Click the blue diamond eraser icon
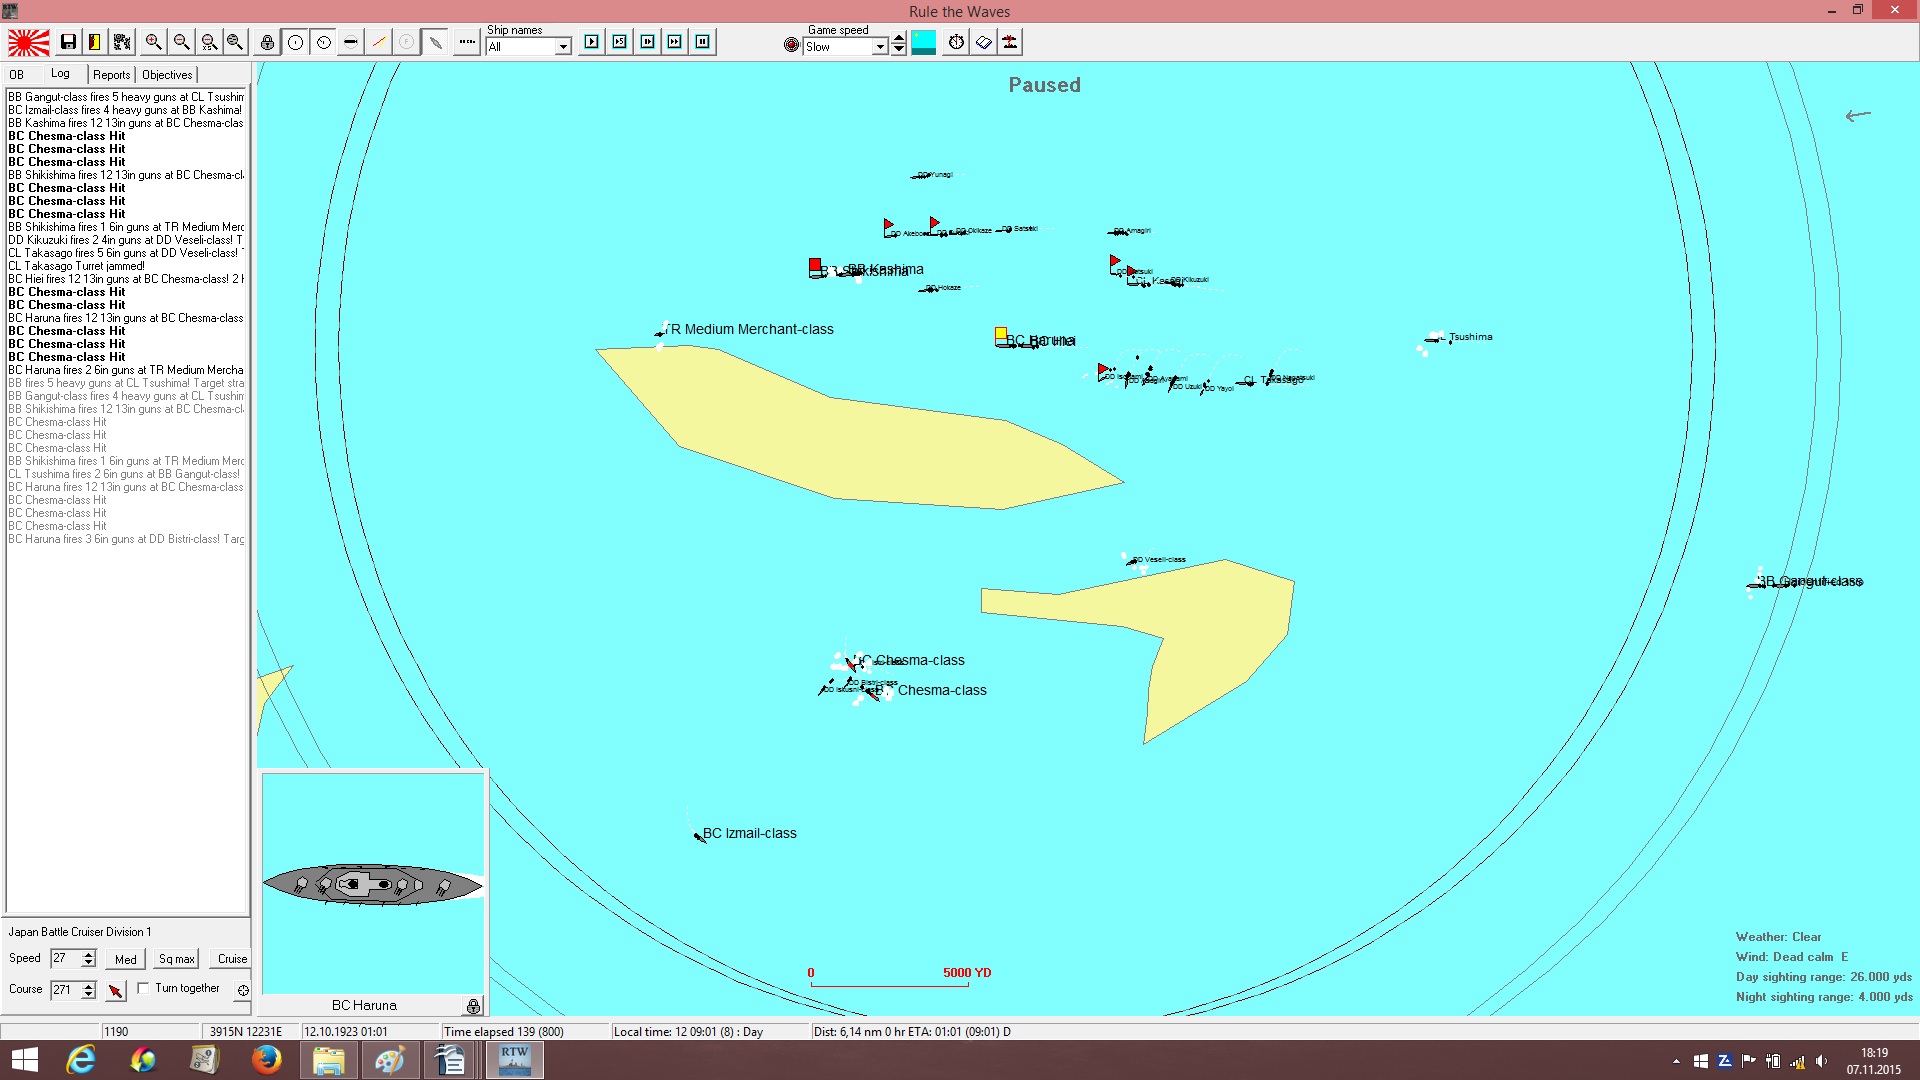Viewport: 1920px width, 1080px height. pos(984,42)
